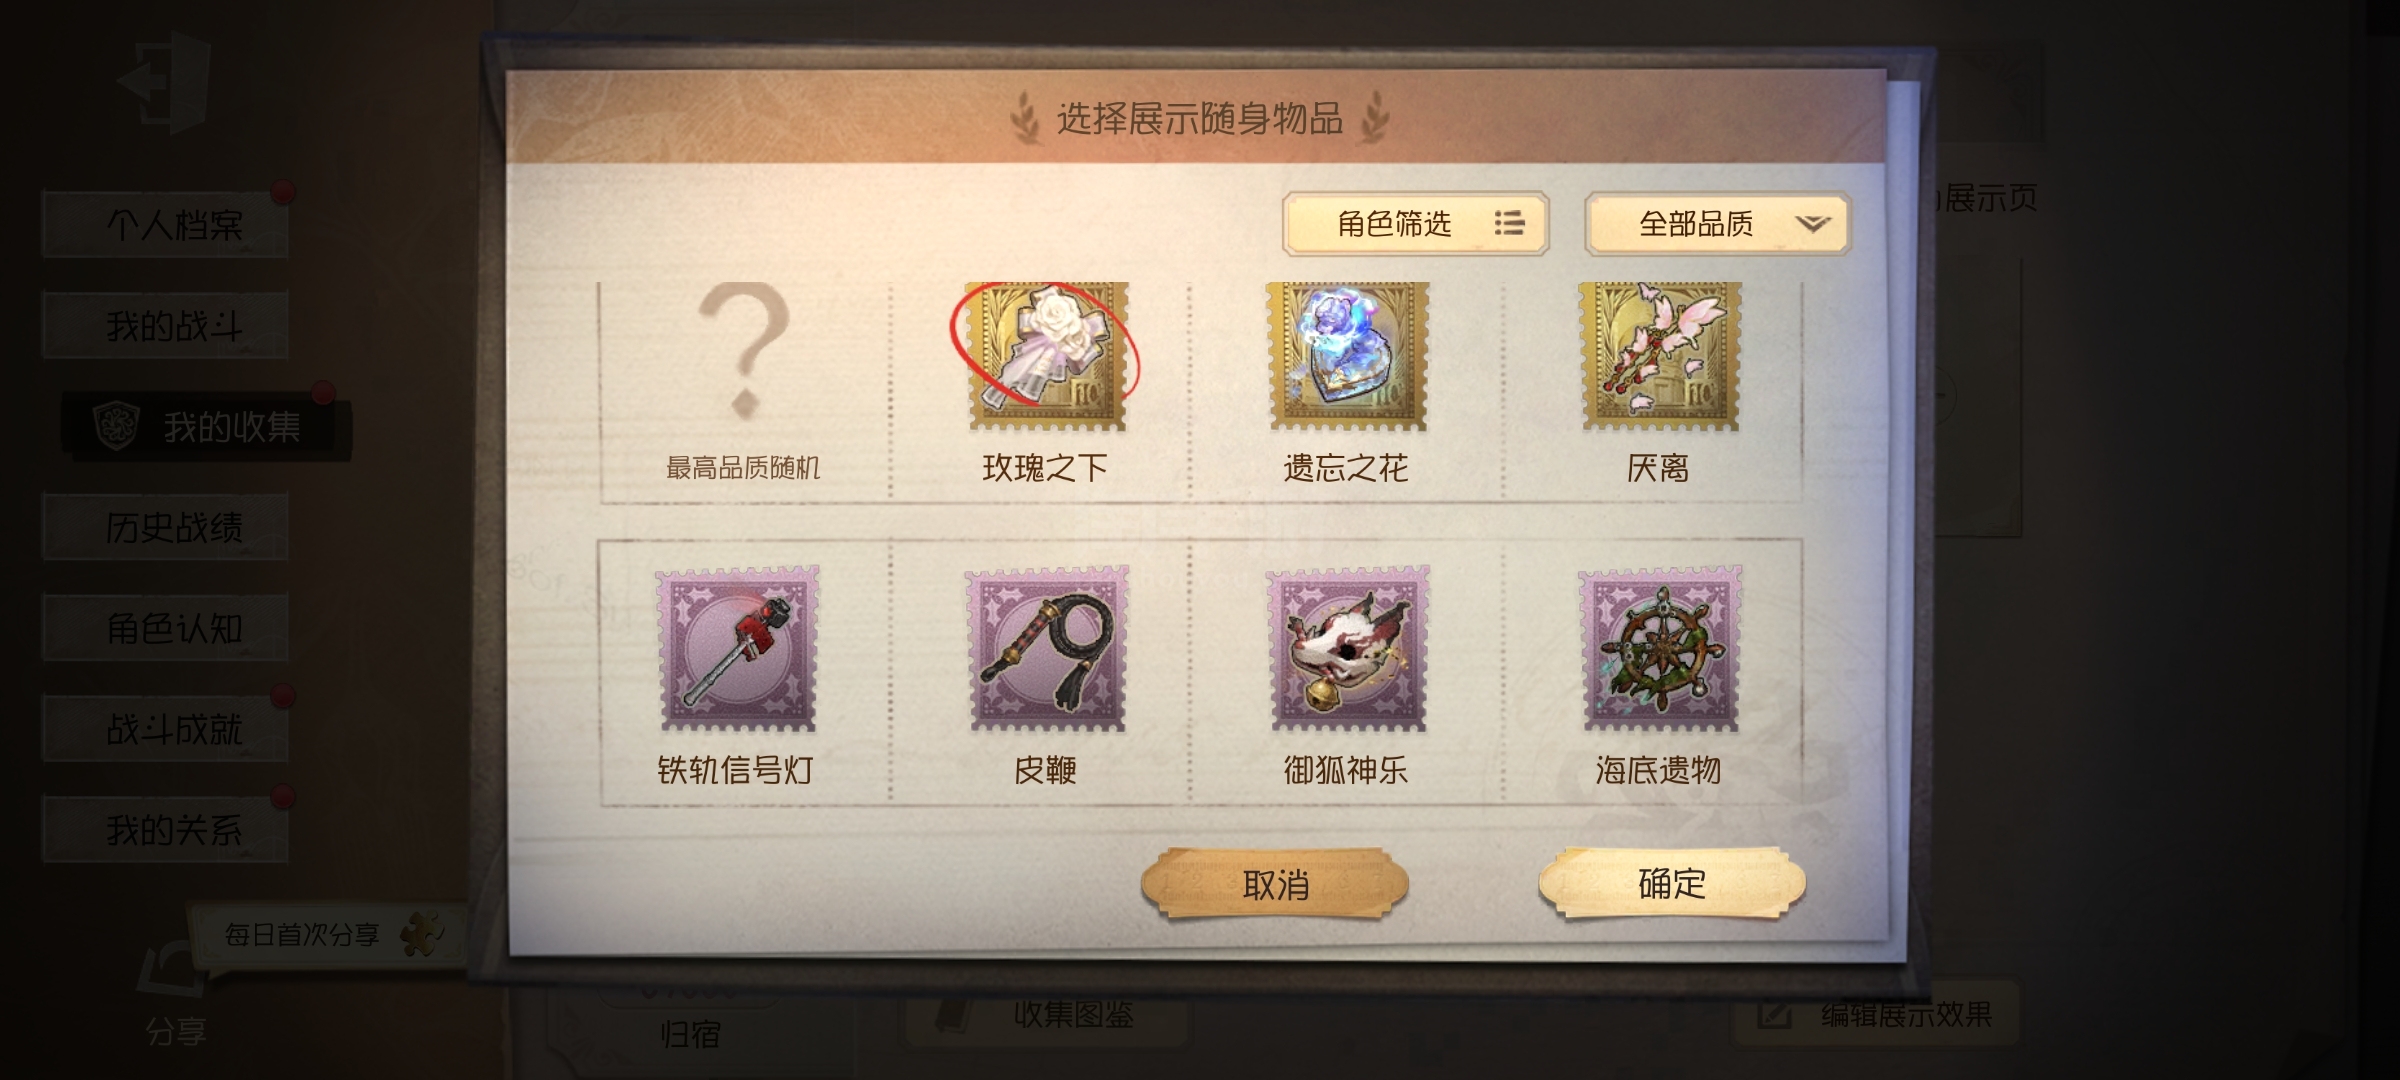Screen dimensions: 2400x1080
Task: Click the chevron arrow on 全部品质
Action: [1812, 224]
